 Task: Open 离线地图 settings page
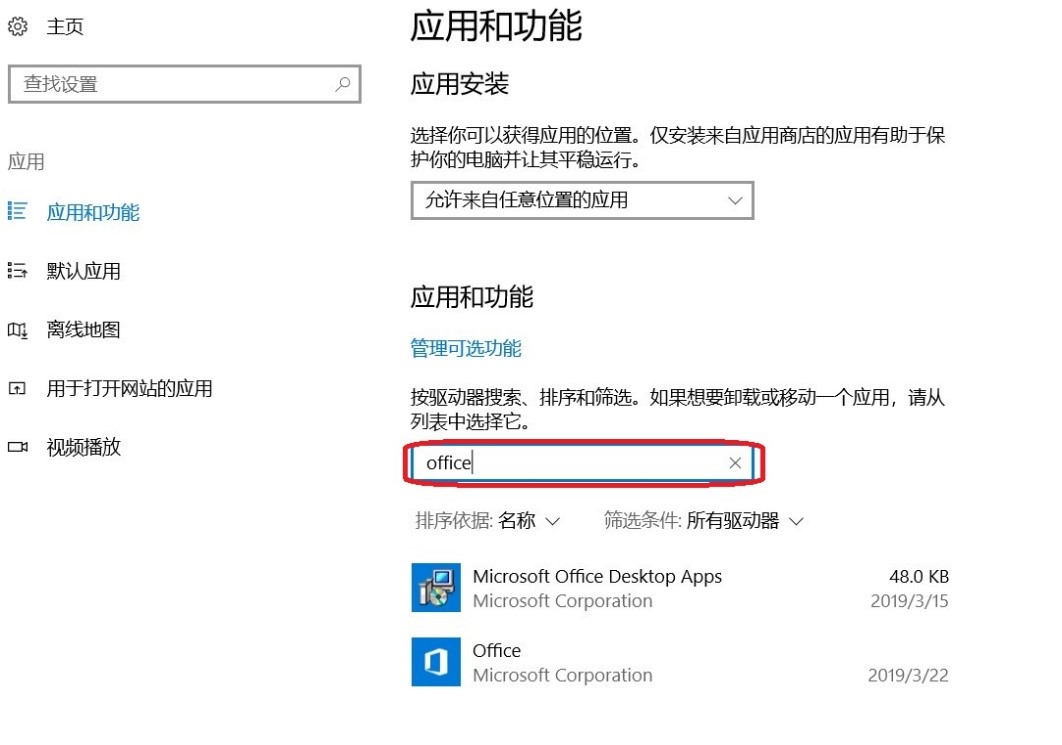click(x=83, y=330)
